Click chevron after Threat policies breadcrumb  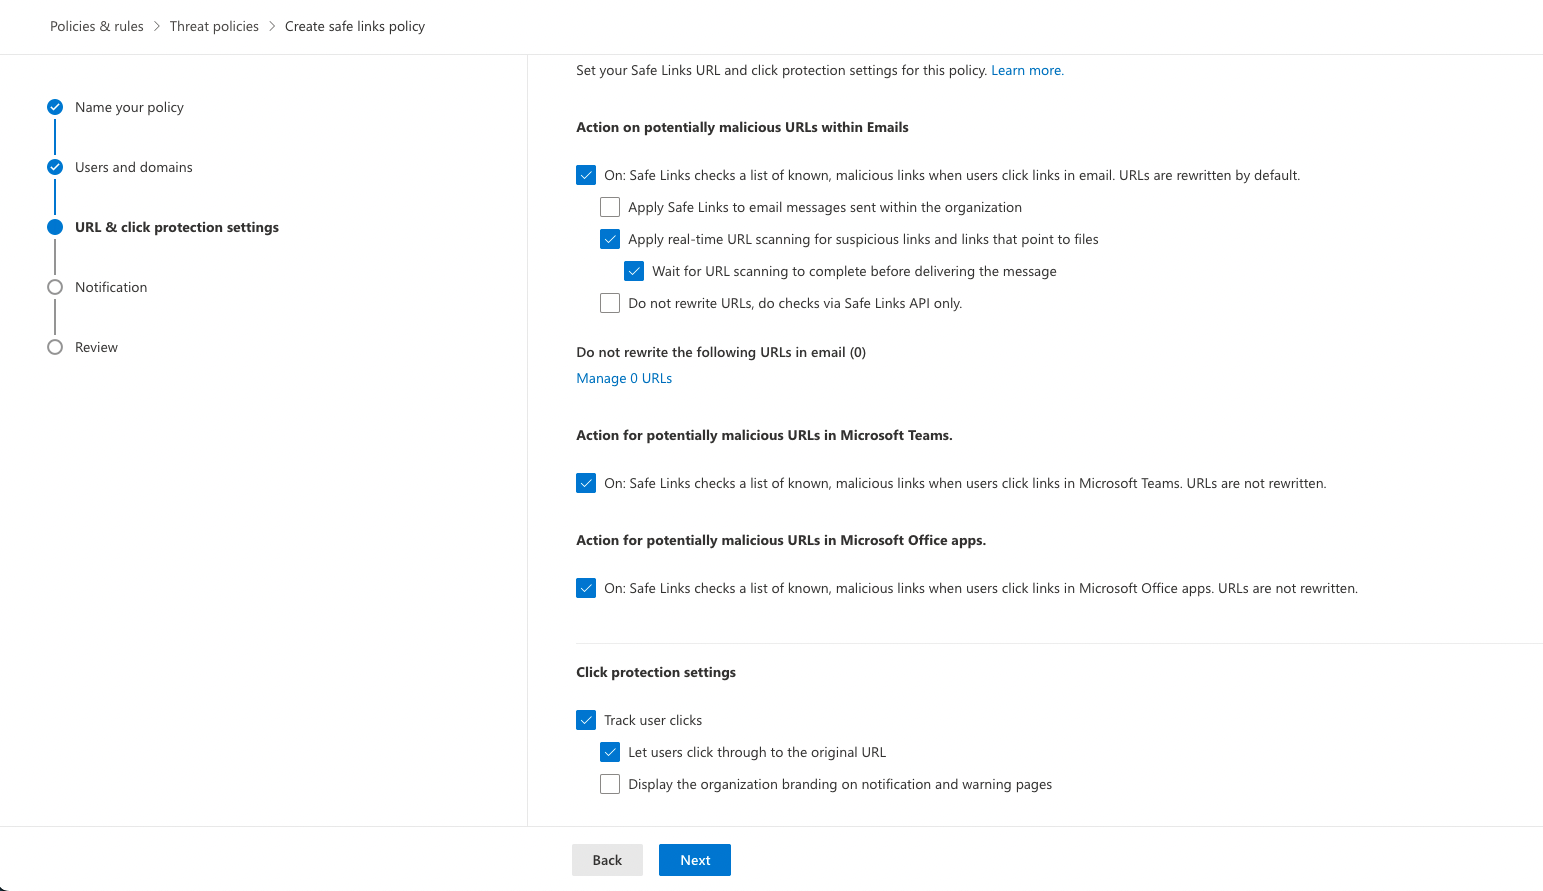click(x=272, y=26)
